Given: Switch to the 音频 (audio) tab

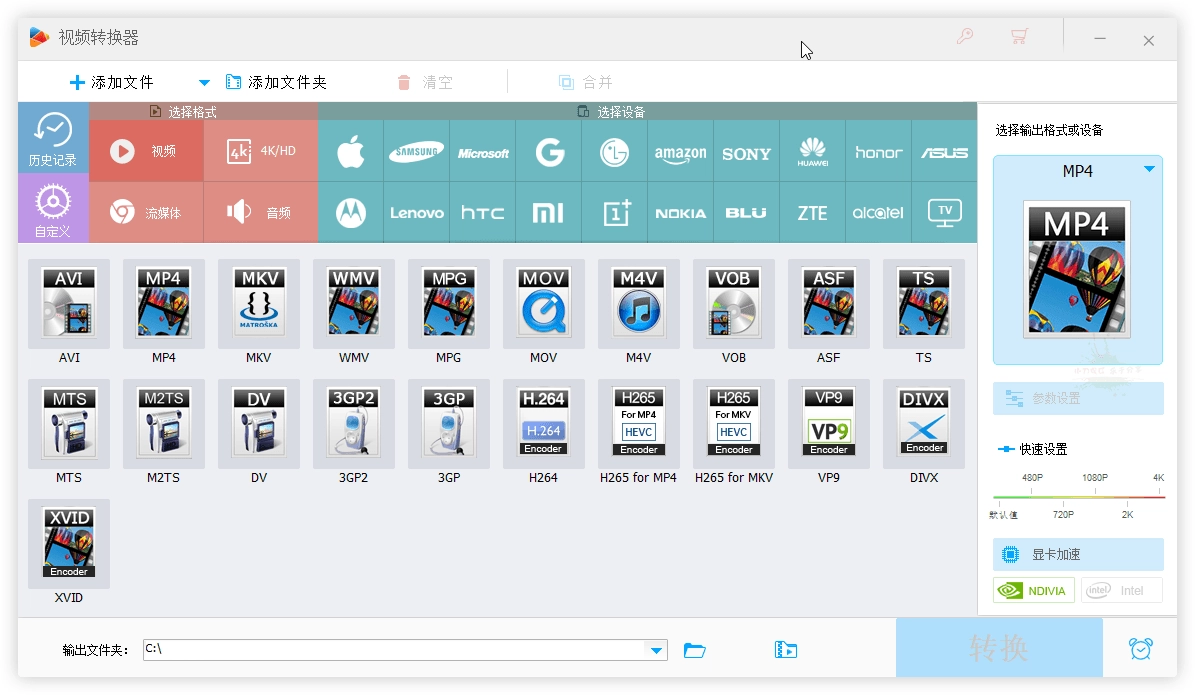Looking at the screenshot, I should [260, 212].
